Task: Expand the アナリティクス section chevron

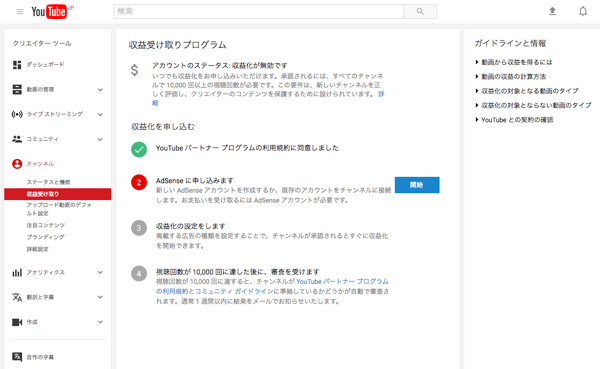Action: pyautogui.click(x=100, y=273)
